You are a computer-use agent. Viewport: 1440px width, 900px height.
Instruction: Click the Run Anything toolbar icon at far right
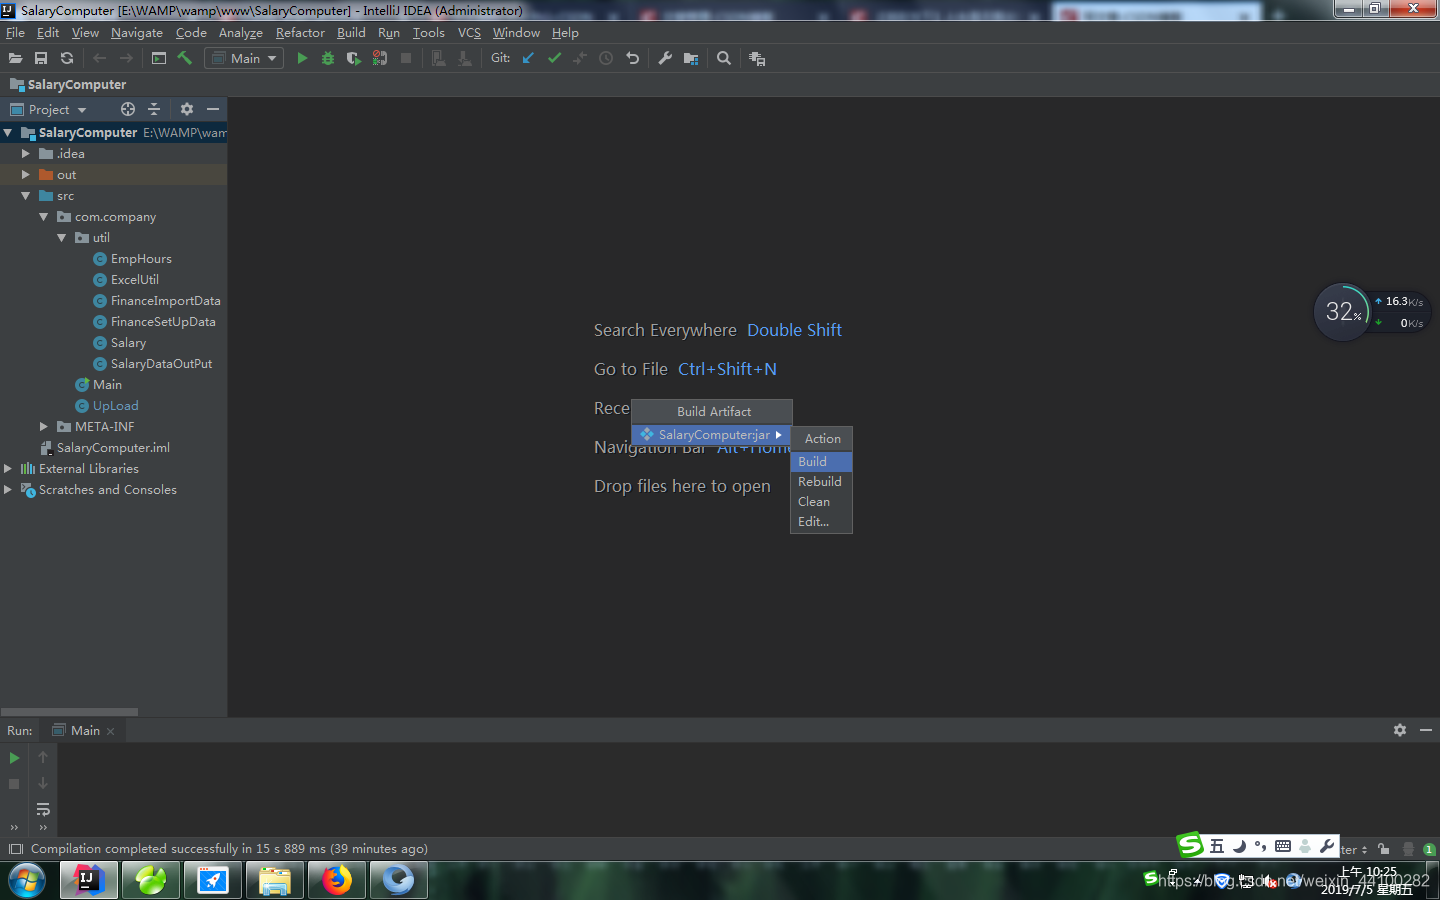tap(757, 58)
